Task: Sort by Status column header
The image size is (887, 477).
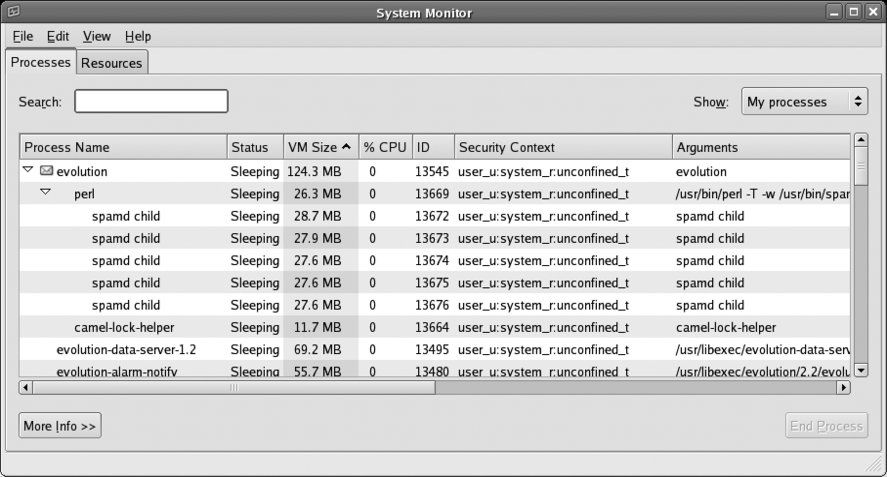Action: (x=255, y=147)
